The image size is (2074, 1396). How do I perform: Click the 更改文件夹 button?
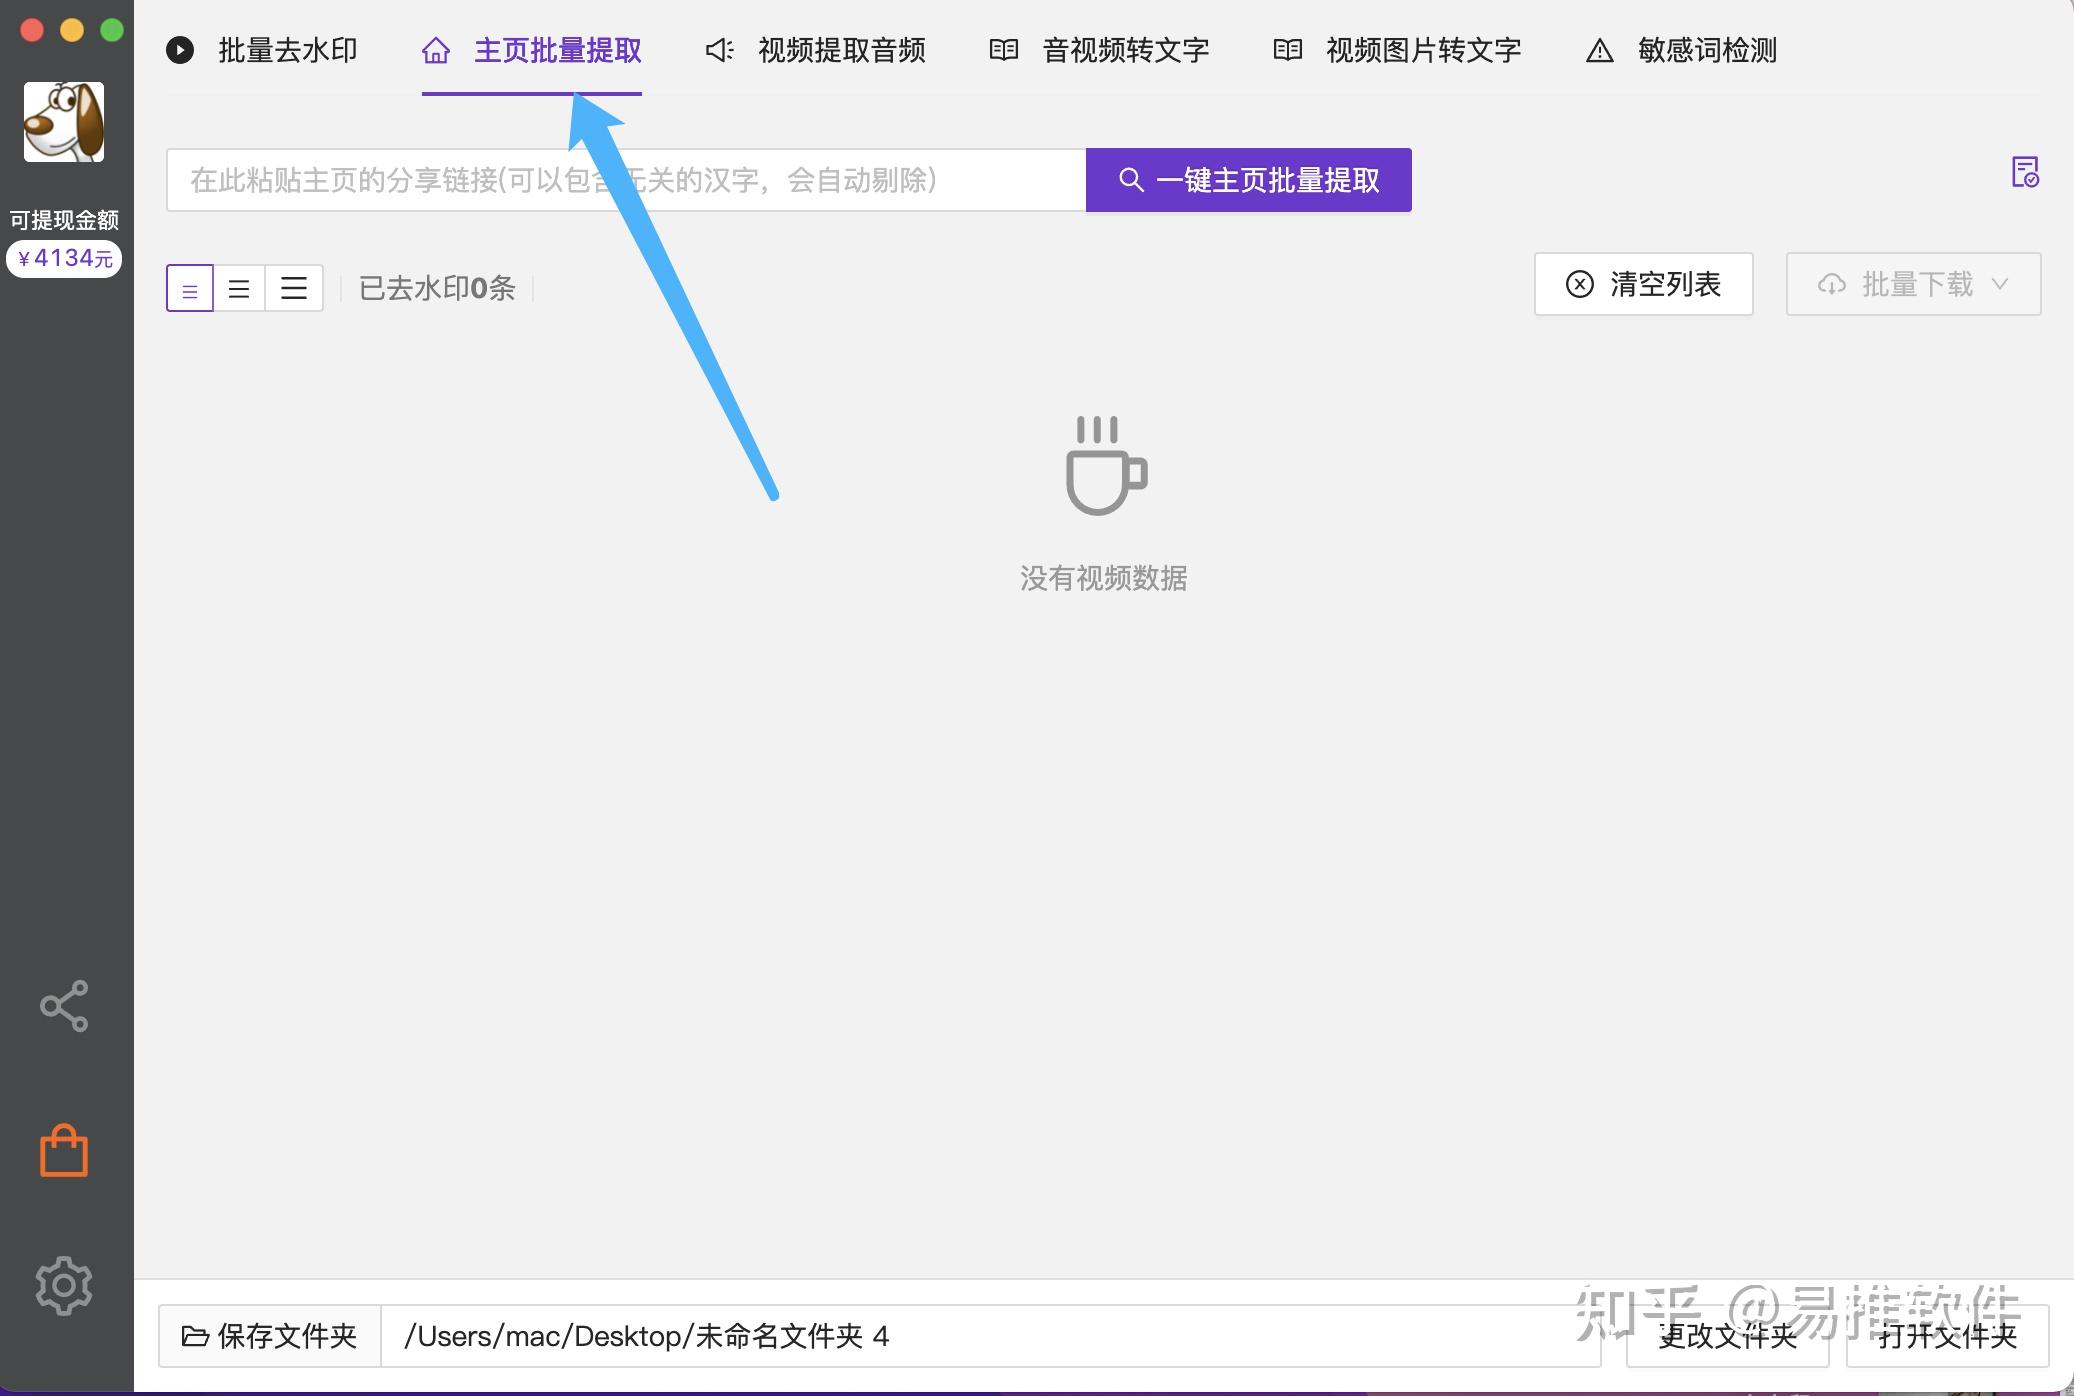pyautogui.click(x=1727, y=1336)
